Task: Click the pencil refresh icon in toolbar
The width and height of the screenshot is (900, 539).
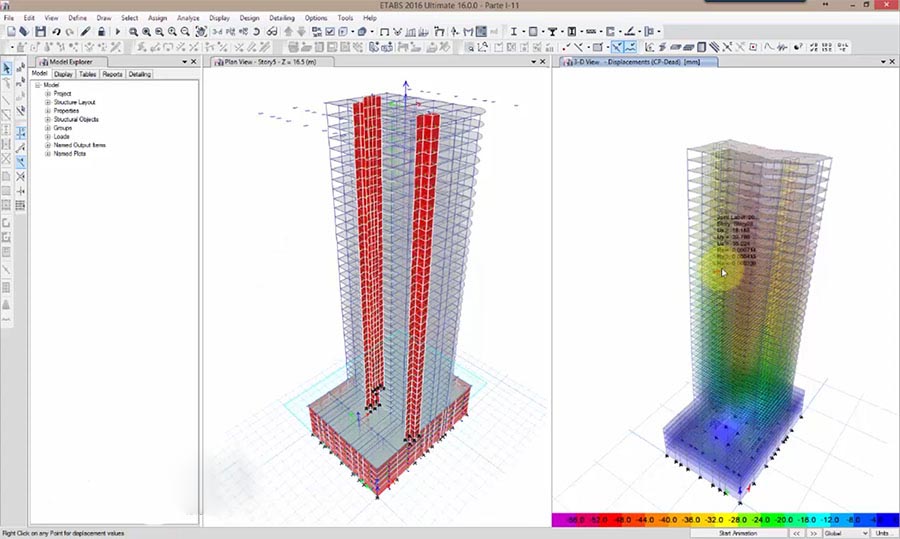Action: 86,32
